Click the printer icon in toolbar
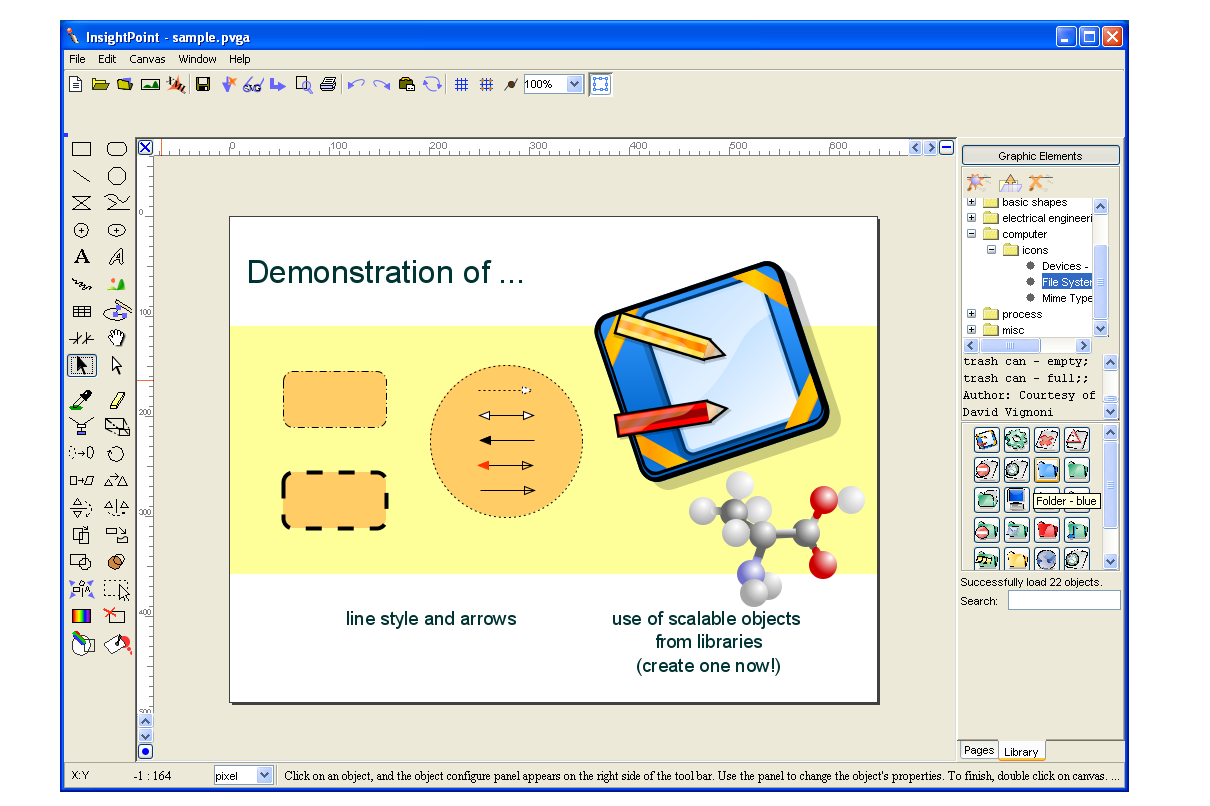Screen dimensions: 1210x806 [328, 85]
